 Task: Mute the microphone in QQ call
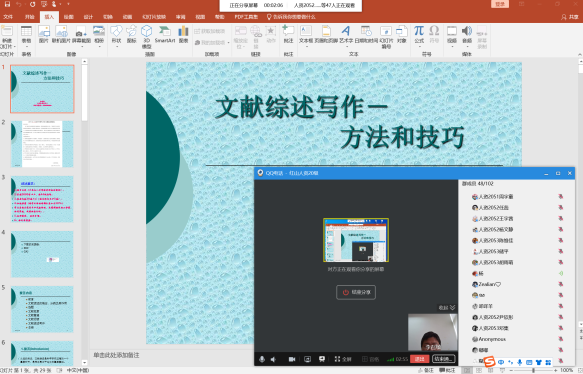(x=262, y=359)
